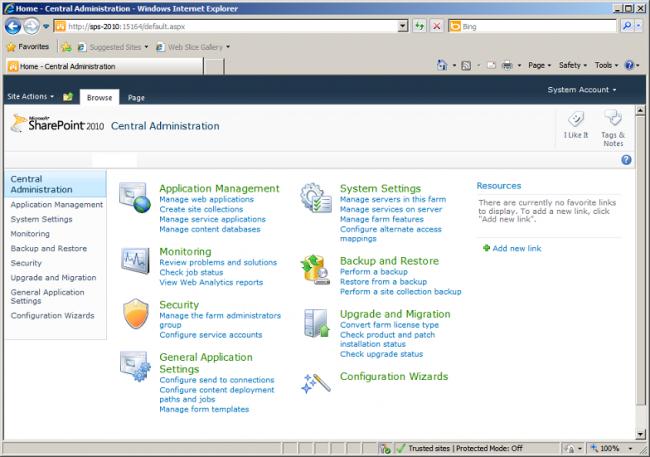Click the Application Management section icon
Image resolution: width=650 pixels, height=457 pixels.
tap(135, 200)
